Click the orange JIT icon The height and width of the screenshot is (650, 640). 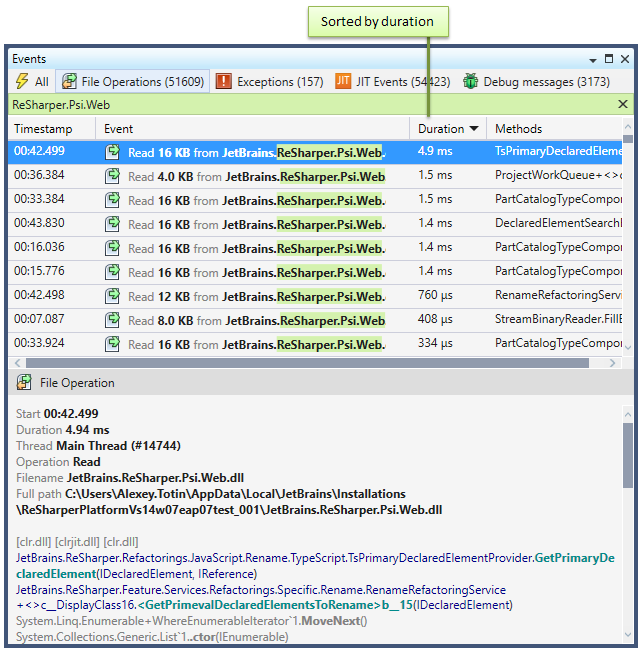pyautogui.click(x=343, y=81)
